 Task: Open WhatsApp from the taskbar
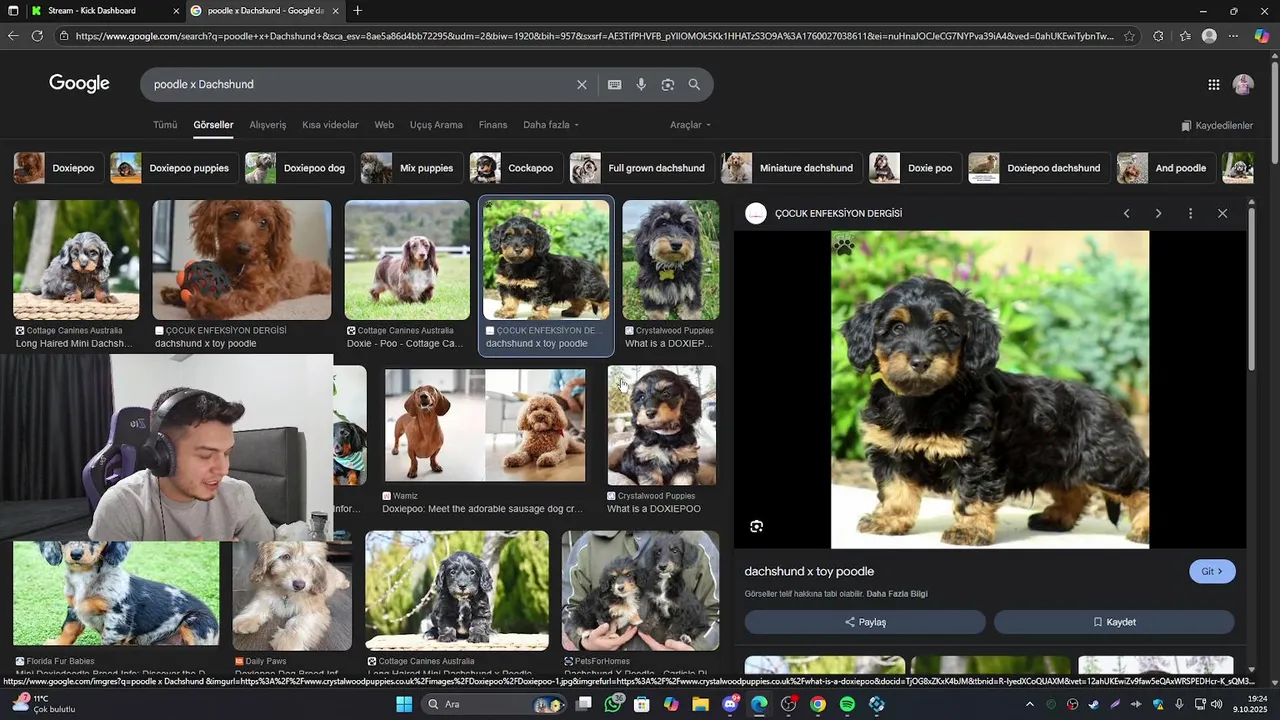click(614, 704)
